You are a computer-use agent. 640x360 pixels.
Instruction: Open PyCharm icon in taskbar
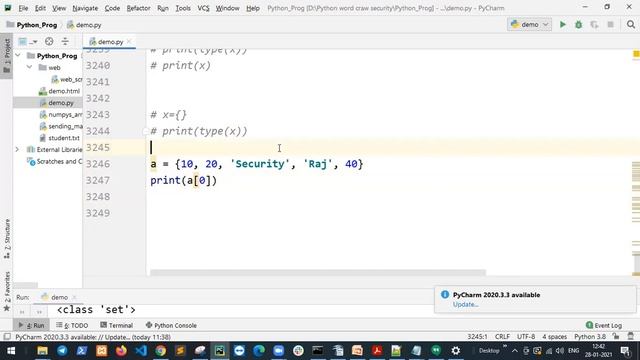pyautogui.click(x=220, y=351)
